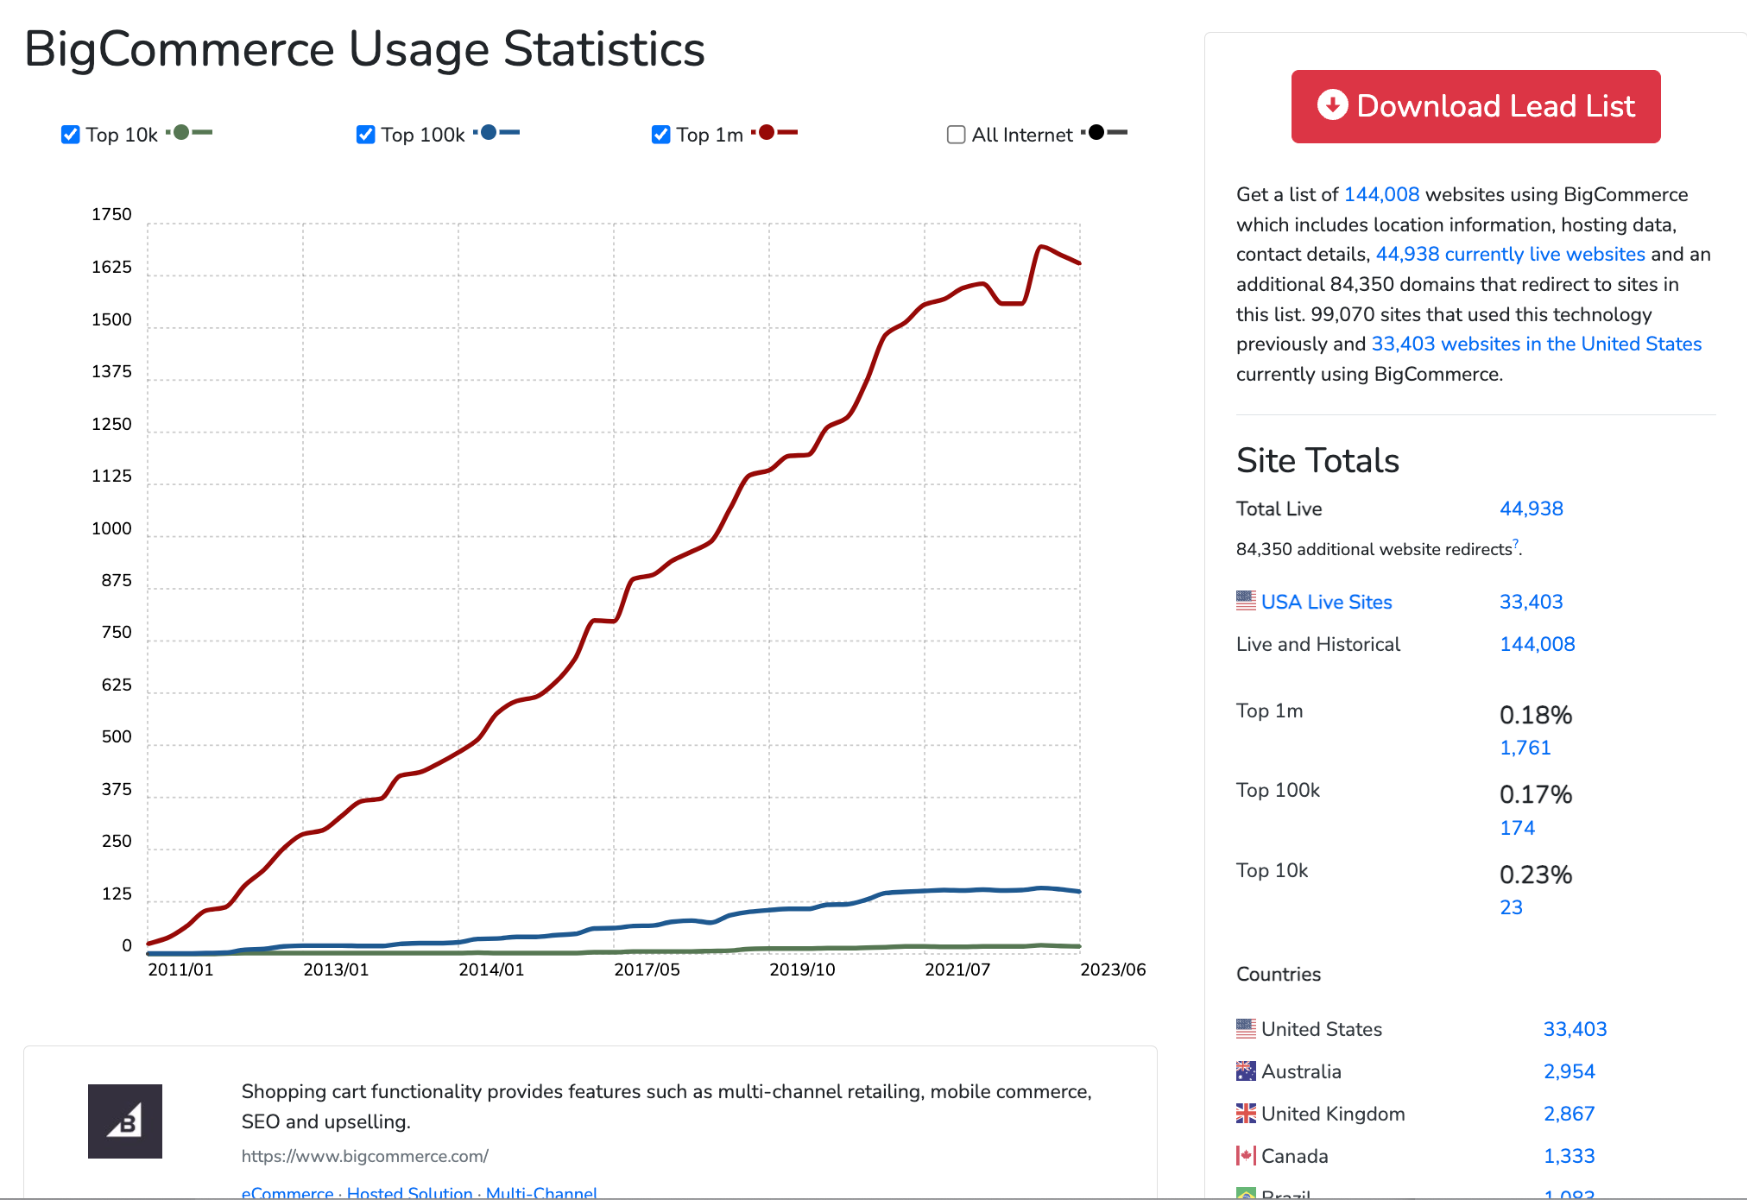Open the Top 10k count 23
This screenshot has width=1747, height=1200.
pyautogui.click(x=1511, y=907)
